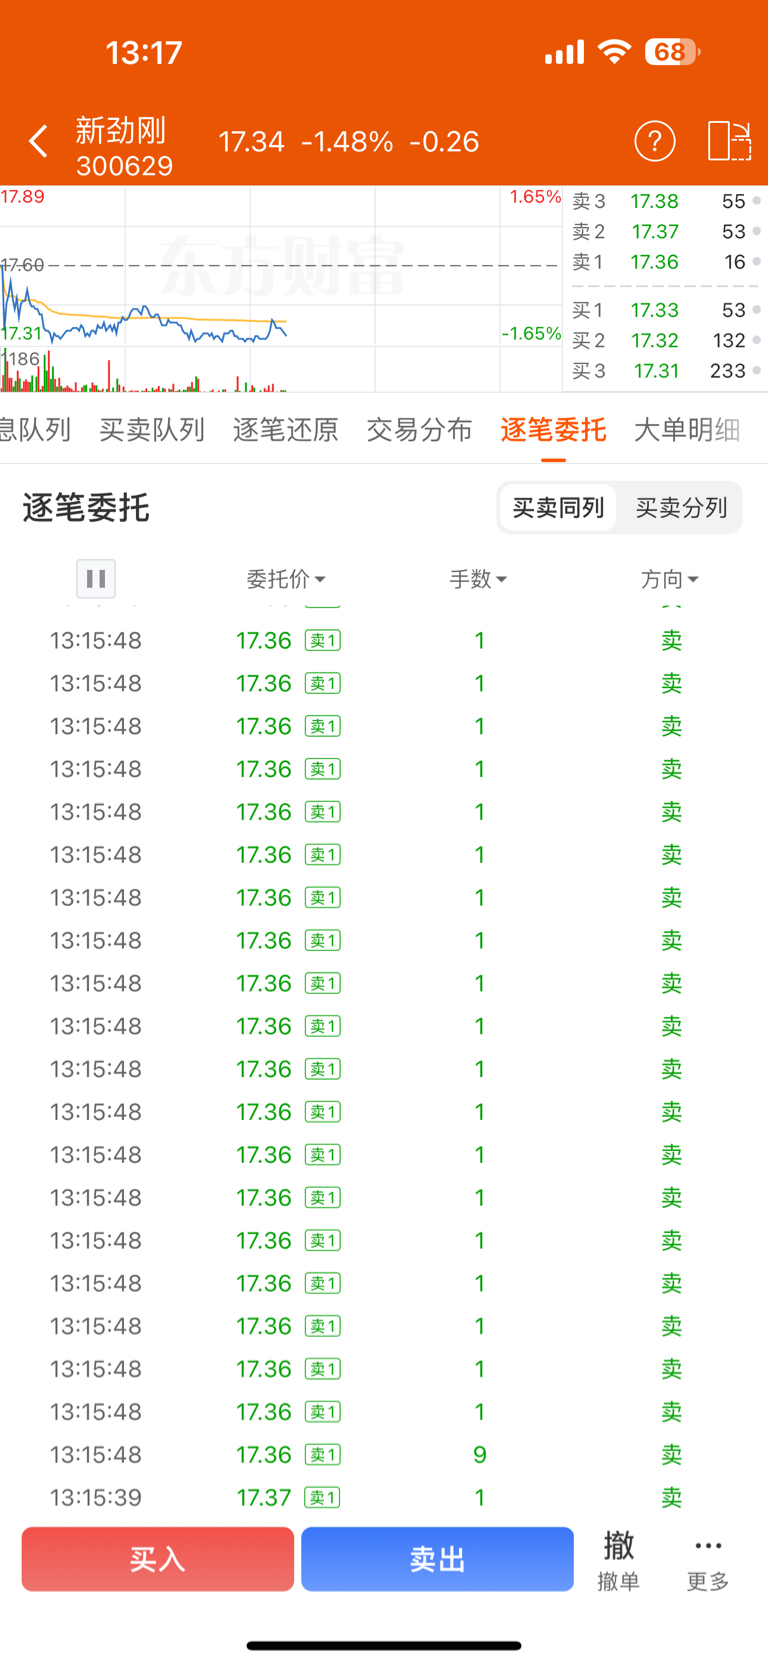Open the 大单明细 tab
The width and height of the screenshot is (768, 1665).
click(x=688, y=430)
